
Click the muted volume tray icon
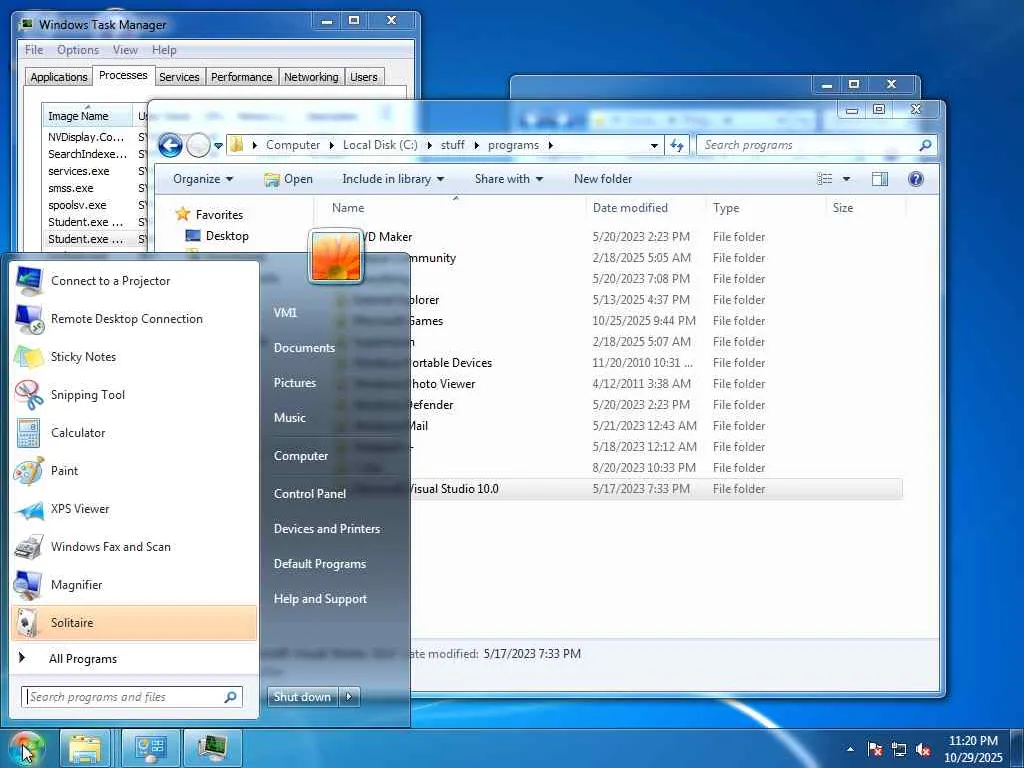[923, 750]
